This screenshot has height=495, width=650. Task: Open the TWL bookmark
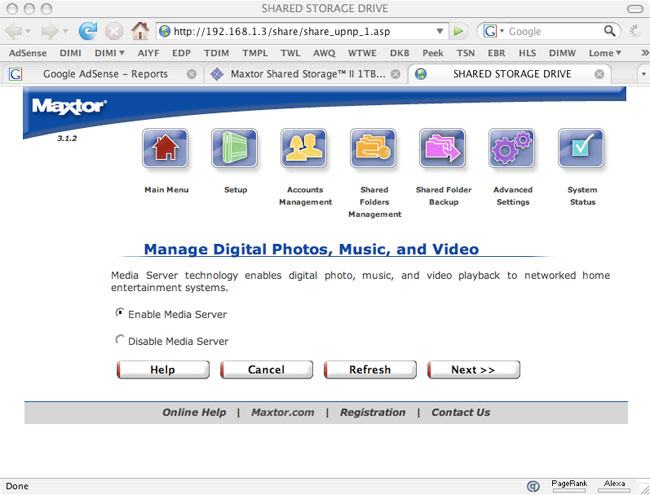point(290,53)
